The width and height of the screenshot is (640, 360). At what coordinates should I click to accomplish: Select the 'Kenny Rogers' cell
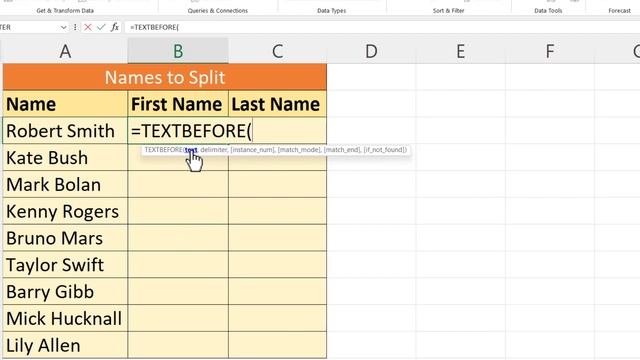(x=65, y=211)
